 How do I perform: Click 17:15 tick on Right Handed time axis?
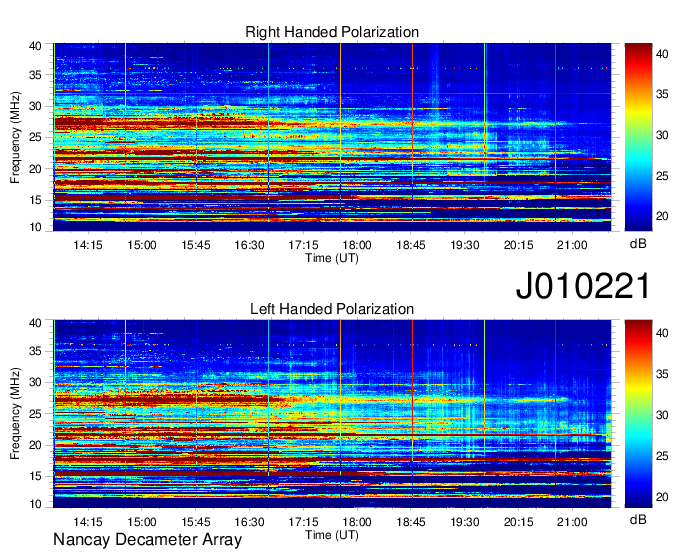303,245
